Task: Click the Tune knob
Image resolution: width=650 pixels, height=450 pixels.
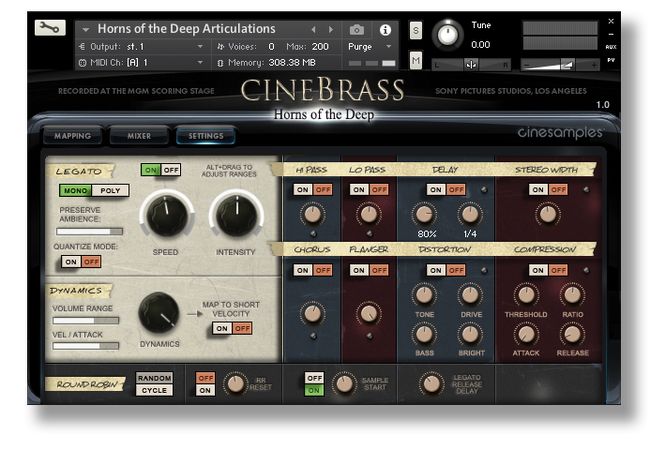Action: [x=448, y=35]
